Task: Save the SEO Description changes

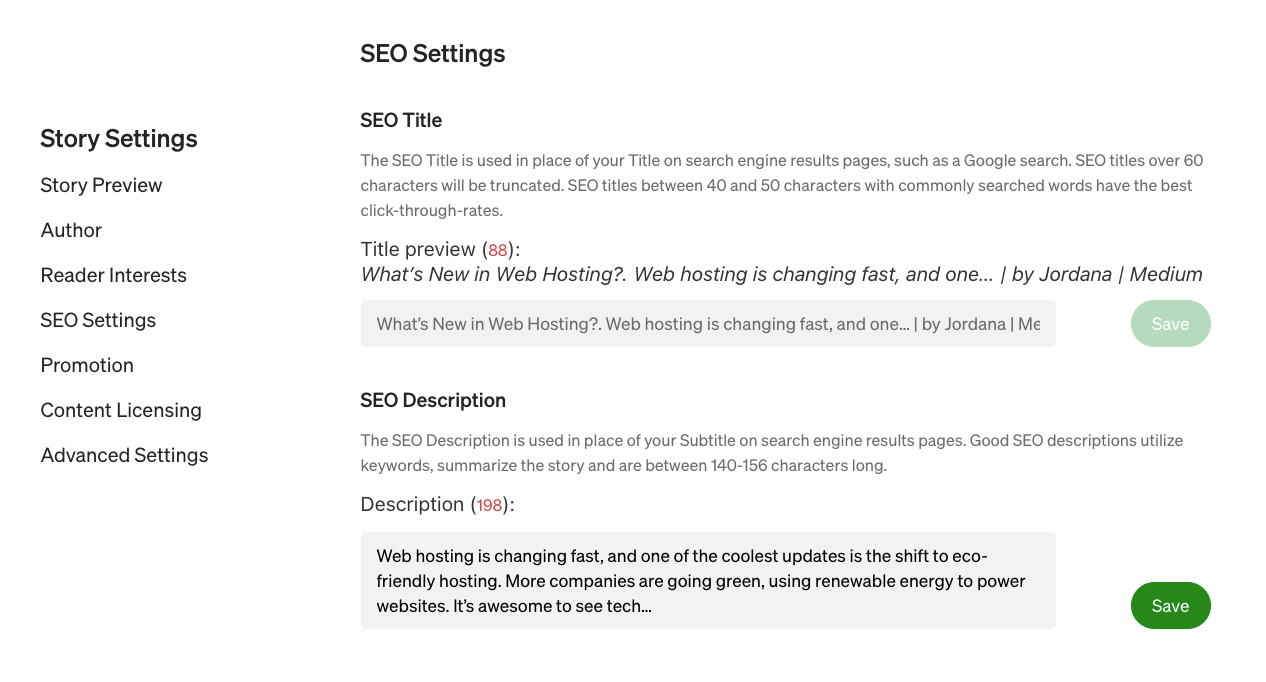Action: (1170, 605)
